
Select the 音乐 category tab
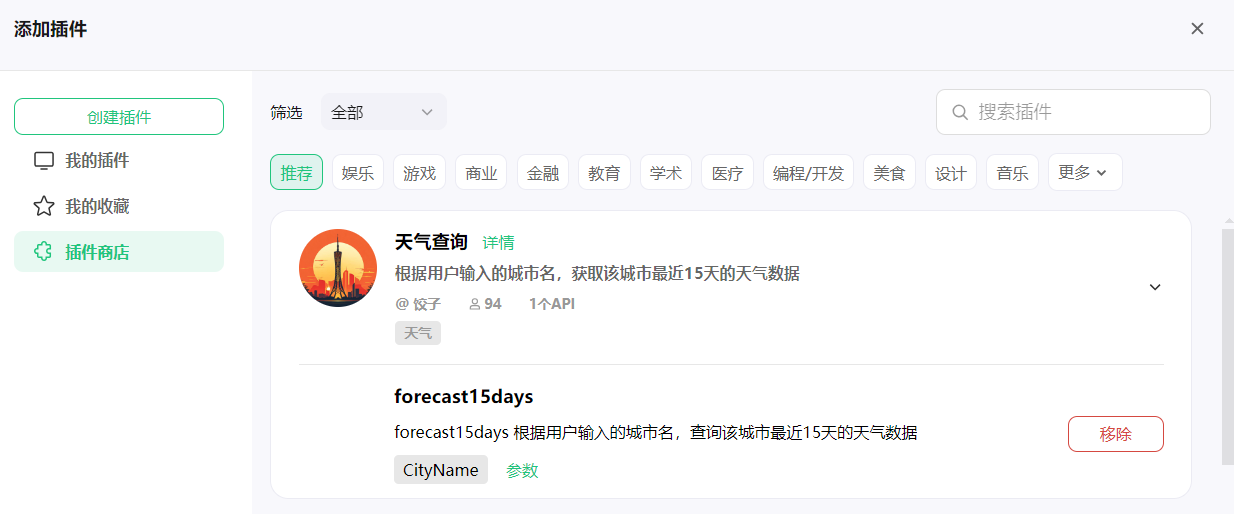pos(1012,172)
